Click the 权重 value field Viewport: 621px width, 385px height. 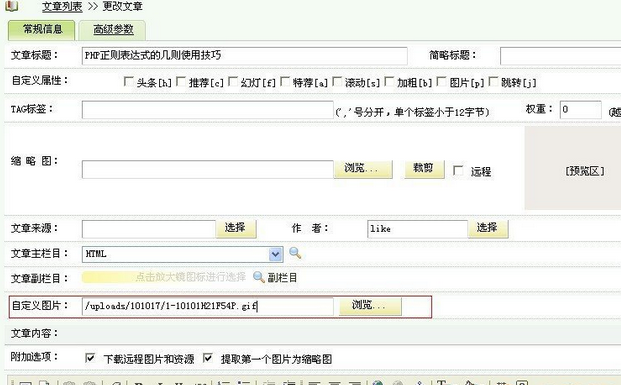click(x=581, y=110)
